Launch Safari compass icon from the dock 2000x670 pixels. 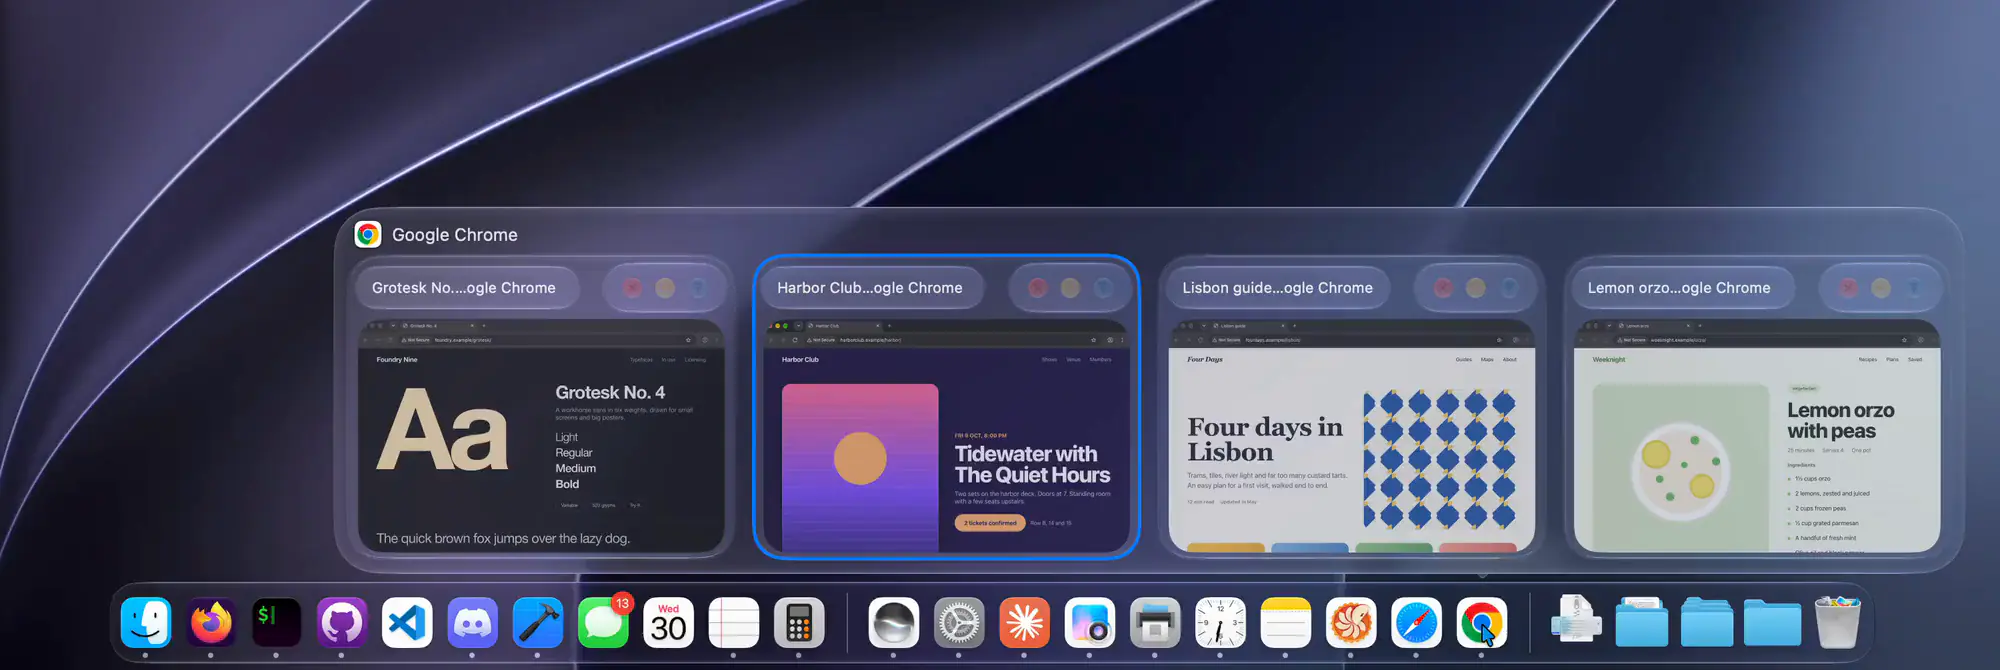pos(1416,622)
